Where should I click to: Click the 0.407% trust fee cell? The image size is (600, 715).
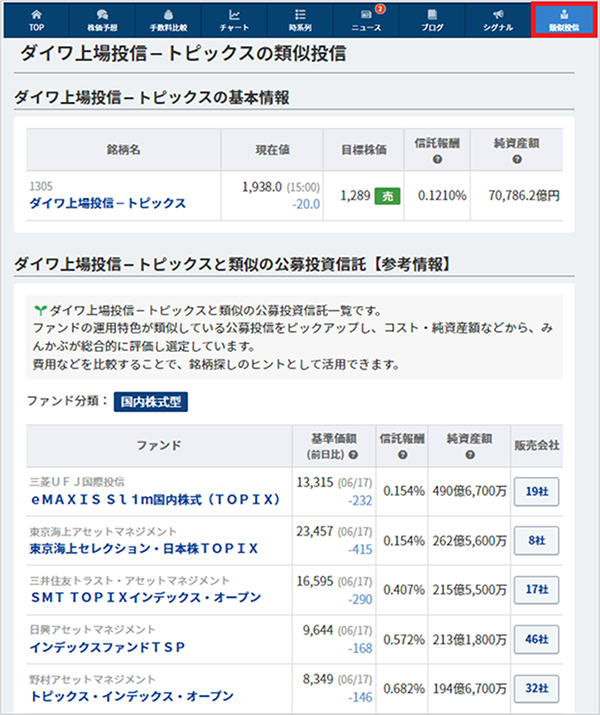point(404,590)
